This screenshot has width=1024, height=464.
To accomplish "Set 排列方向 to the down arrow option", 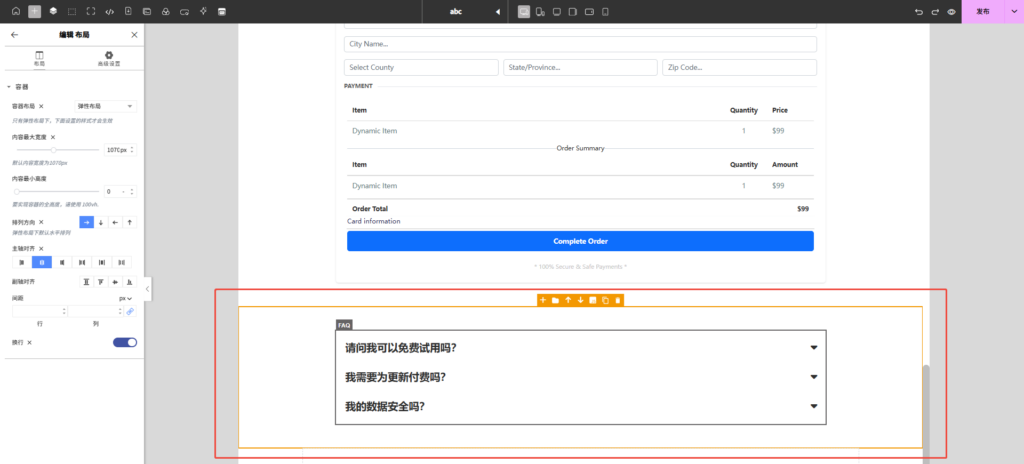I will pyautogui.click(x=101, y=222).
